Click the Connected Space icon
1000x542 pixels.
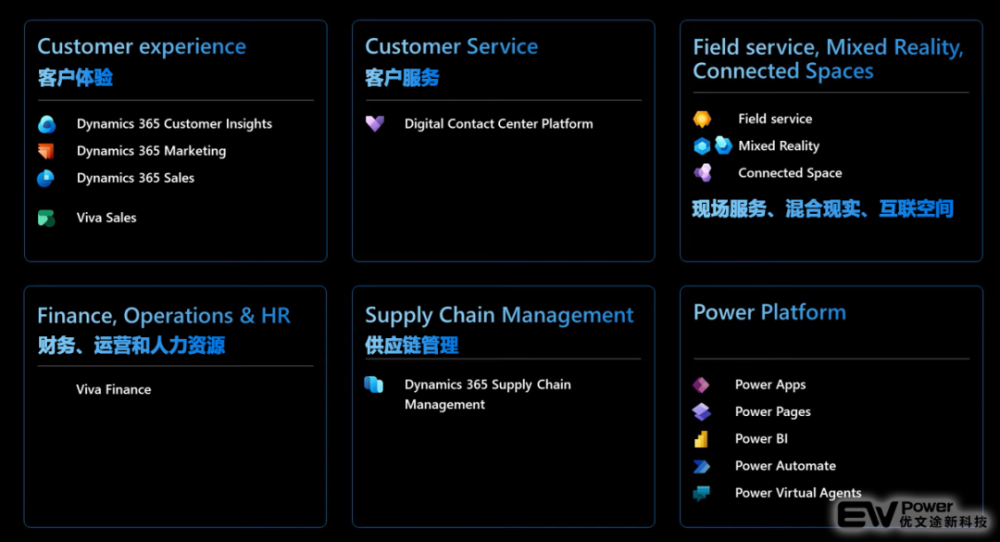point(703,173)
